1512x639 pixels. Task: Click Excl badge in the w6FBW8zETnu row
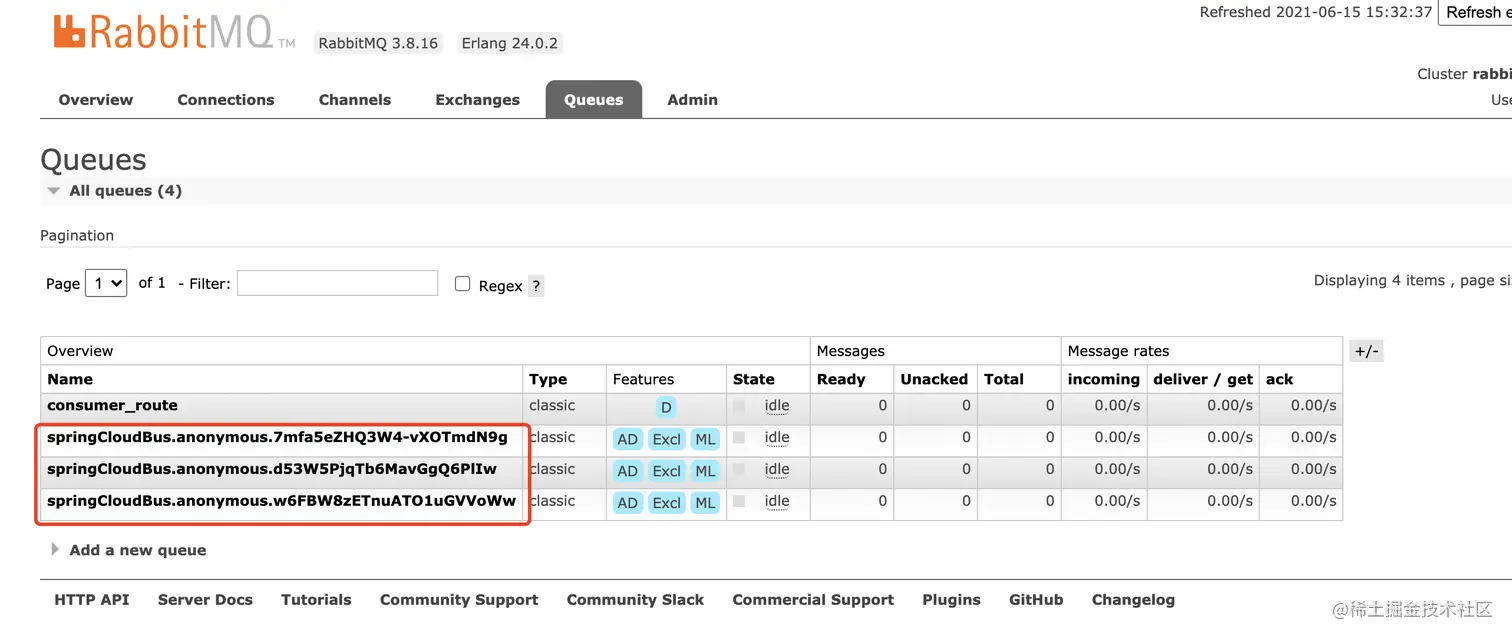click(x=666, y=503)
